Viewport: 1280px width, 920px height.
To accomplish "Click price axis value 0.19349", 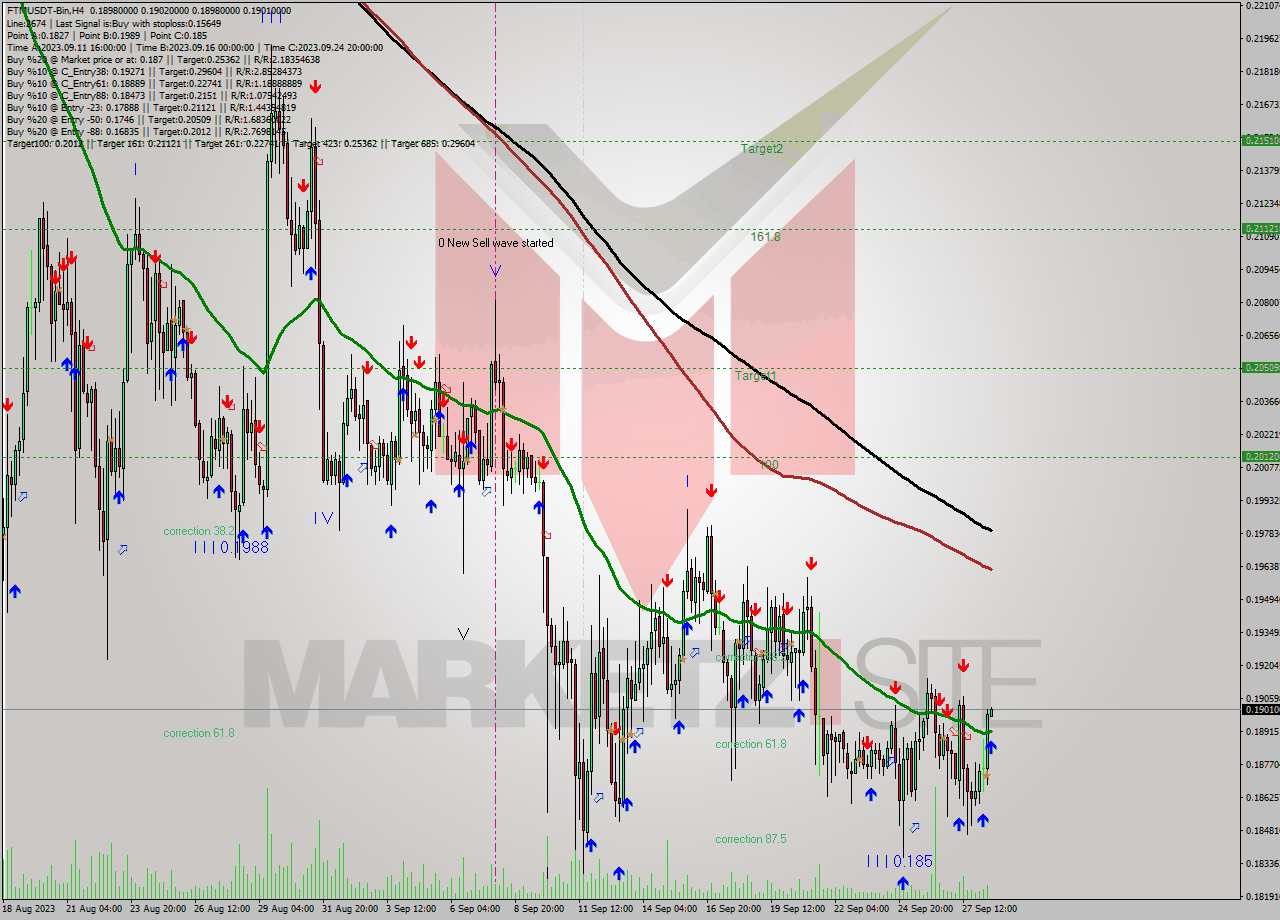I will tap(1262, 632).
